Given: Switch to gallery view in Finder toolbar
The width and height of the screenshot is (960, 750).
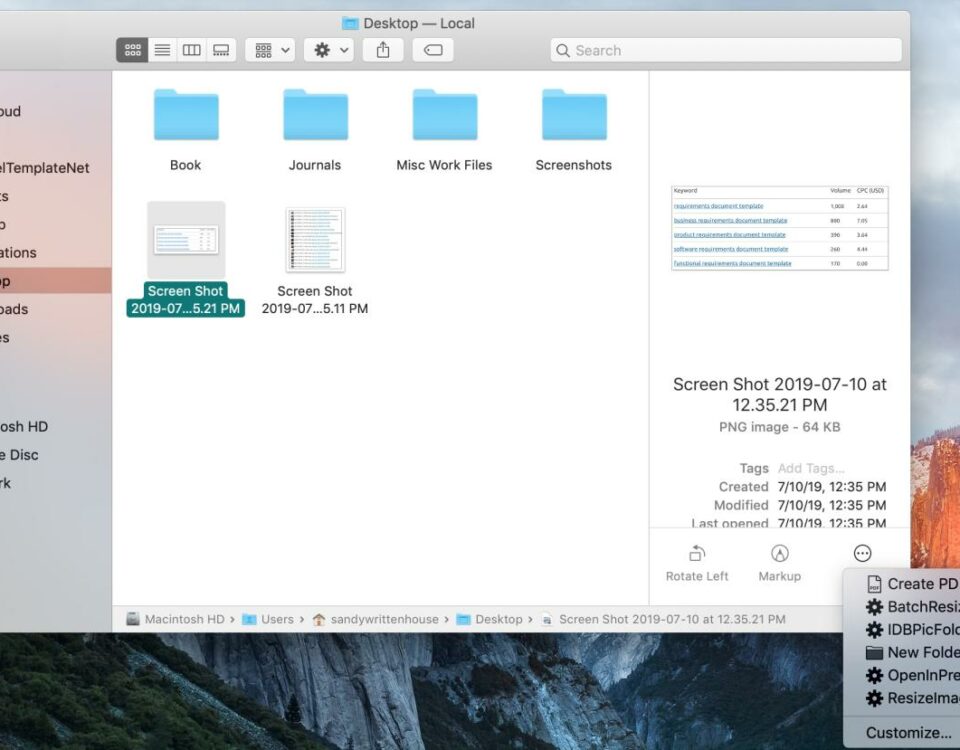Looking at the screenshot, I should tap(221, 50).
